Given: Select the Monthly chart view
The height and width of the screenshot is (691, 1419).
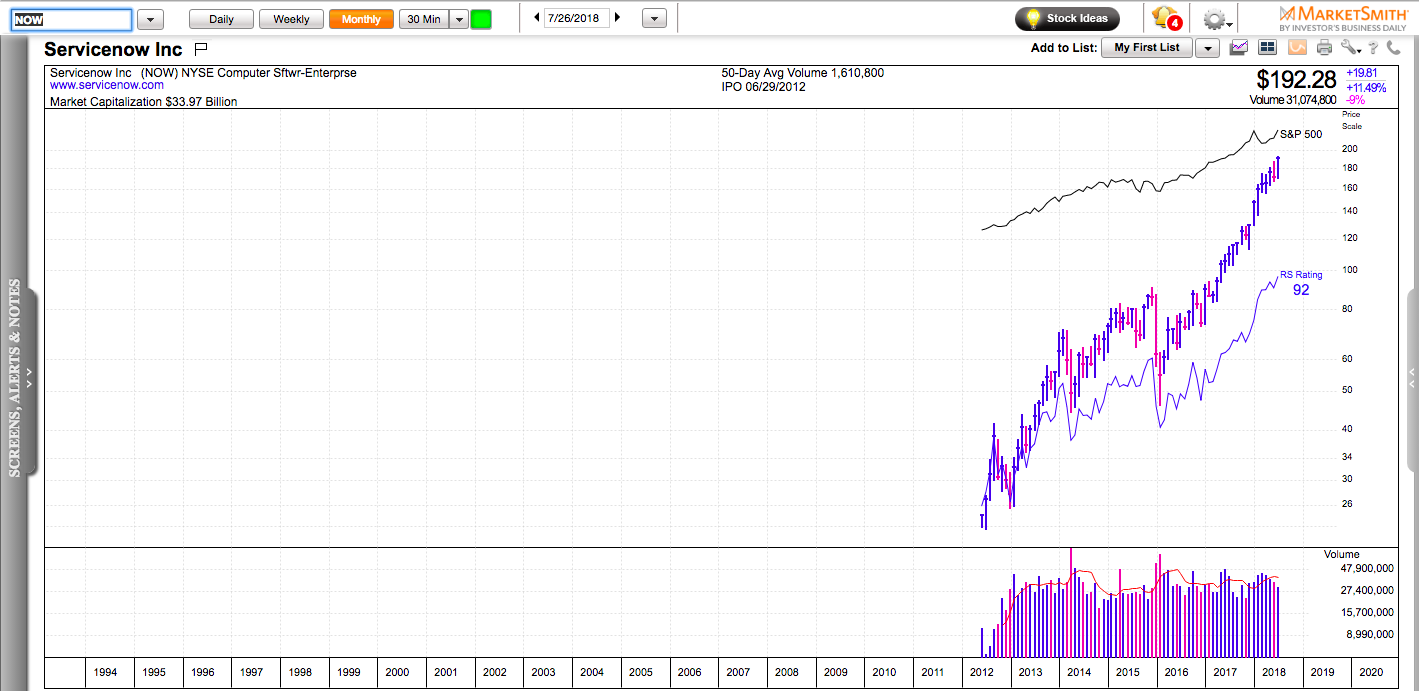Looking at the screenshot, I should point(361,19).
